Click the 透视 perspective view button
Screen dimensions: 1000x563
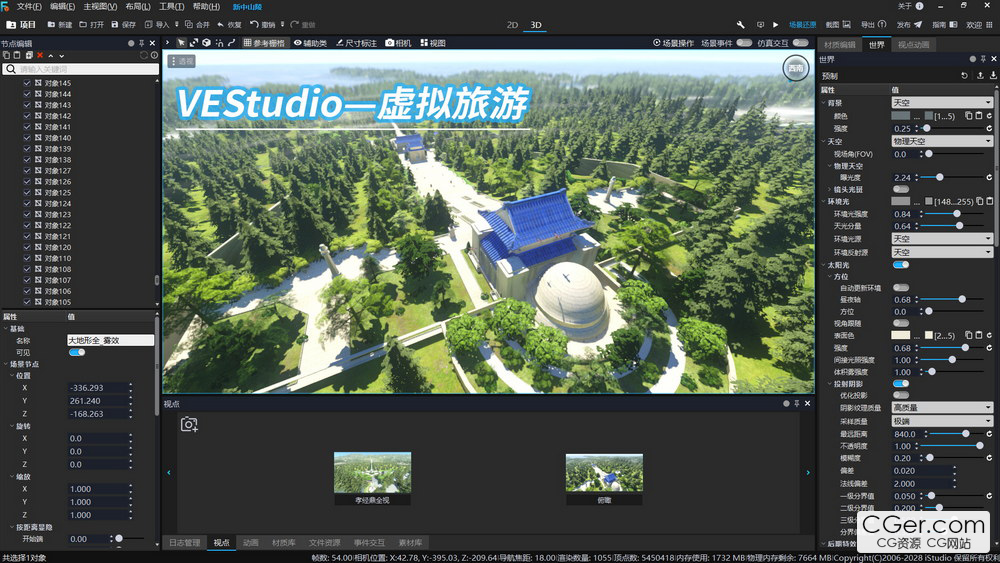182,61
